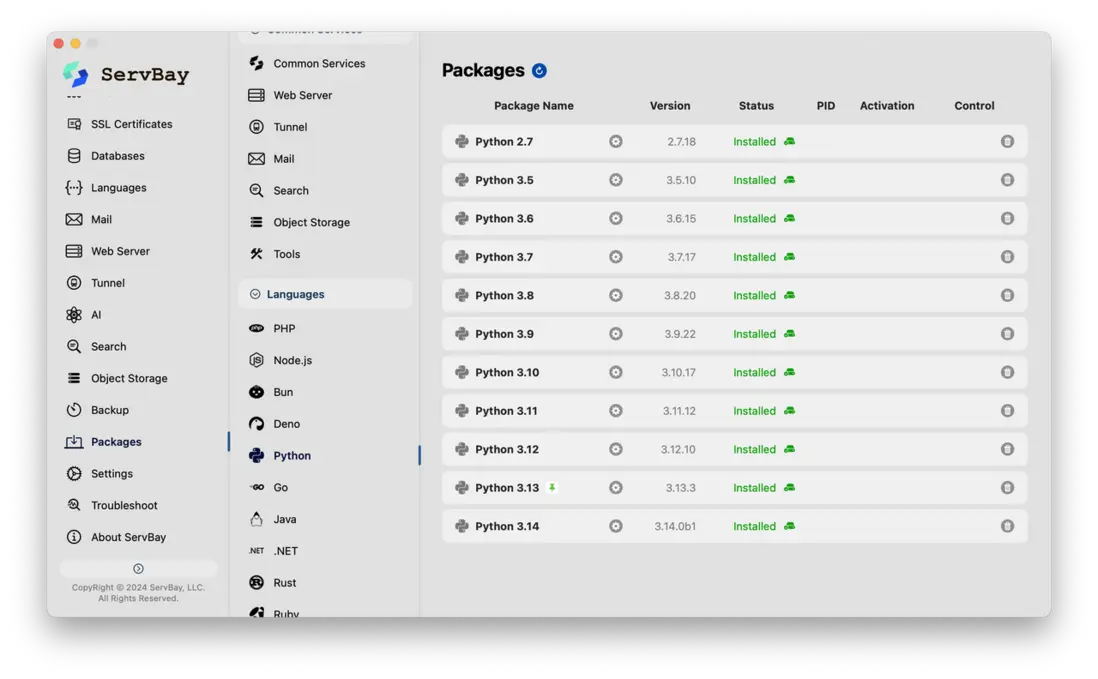
Task: Open Databases in the main sidebar
Action: pyautogui.click(x=117, y=156)
